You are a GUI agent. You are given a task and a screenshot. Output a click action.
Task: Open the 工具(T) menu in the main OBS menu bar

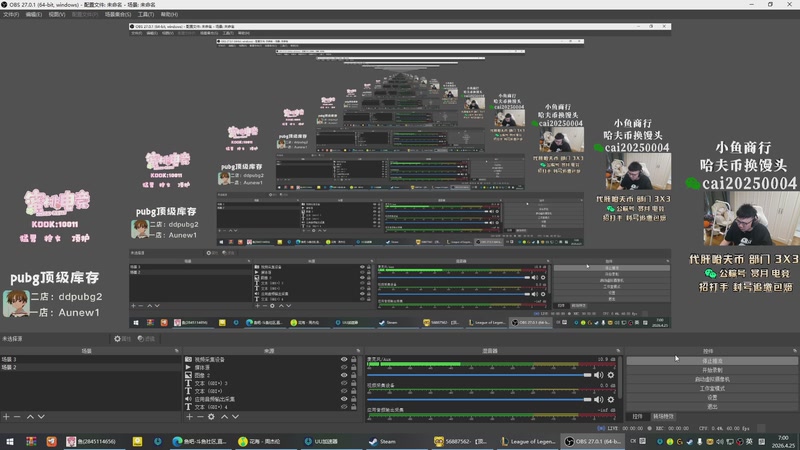tap(146, 14)
